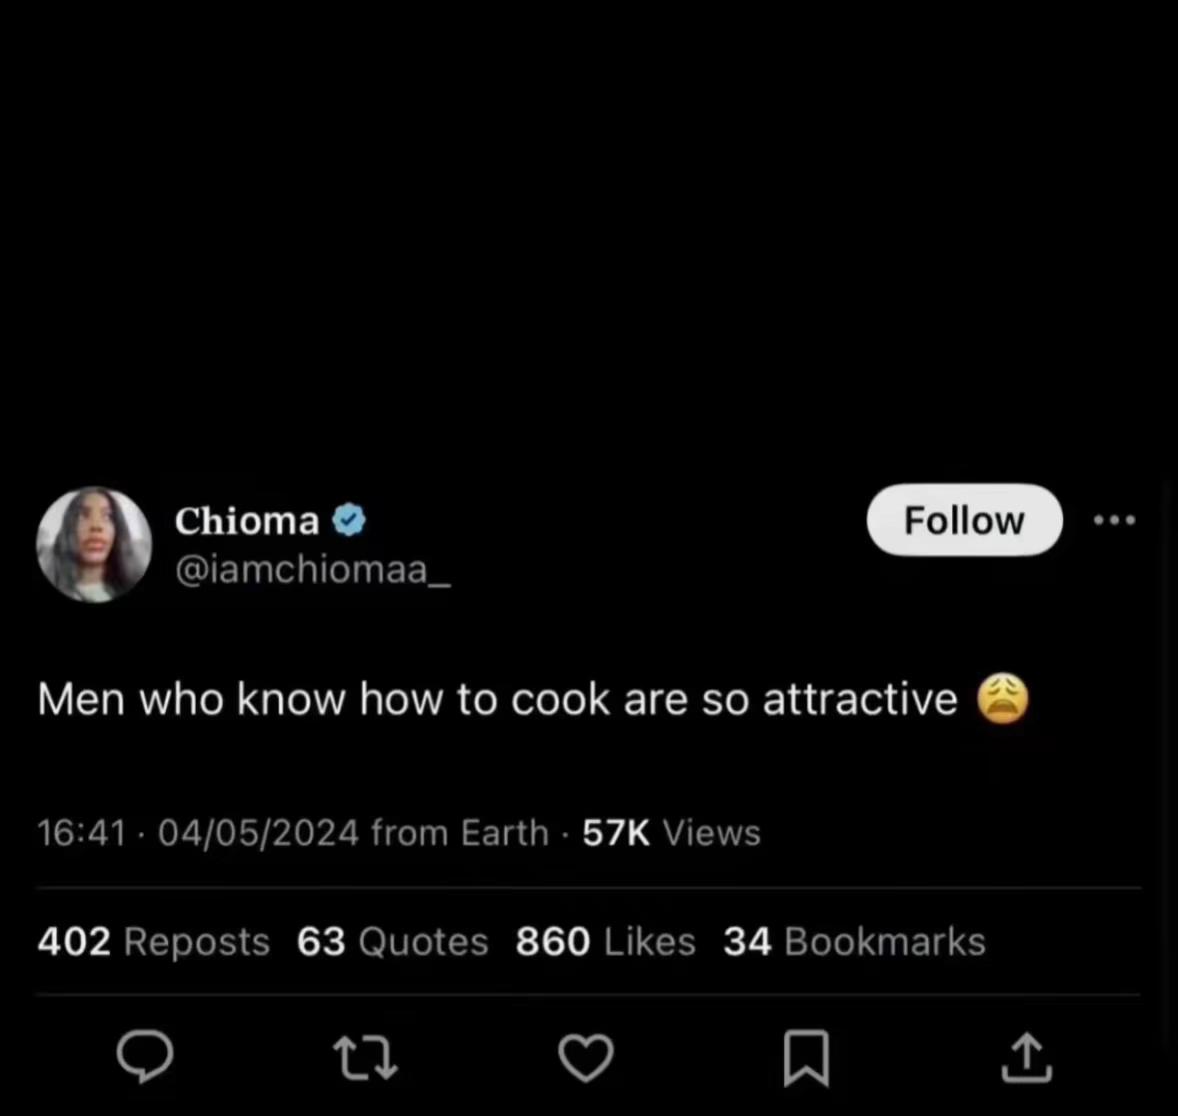View the 402 Reposts list
This screenshot has height=1116, width=1178.
153,941
